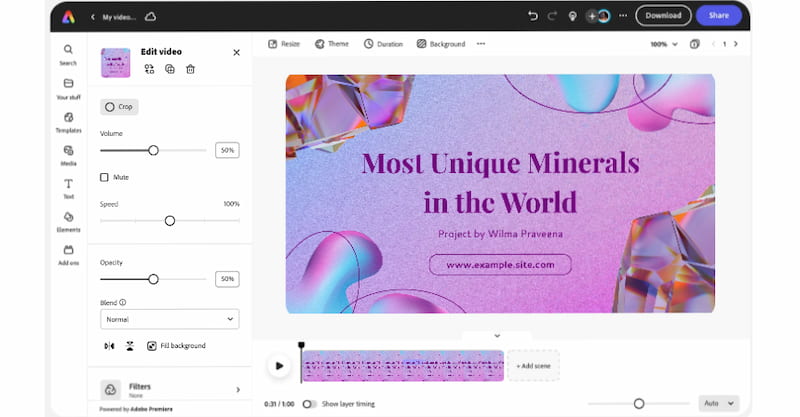Screen dimensions: 800x417
Task: Open Your stuff folder
Action: (68, 89)
